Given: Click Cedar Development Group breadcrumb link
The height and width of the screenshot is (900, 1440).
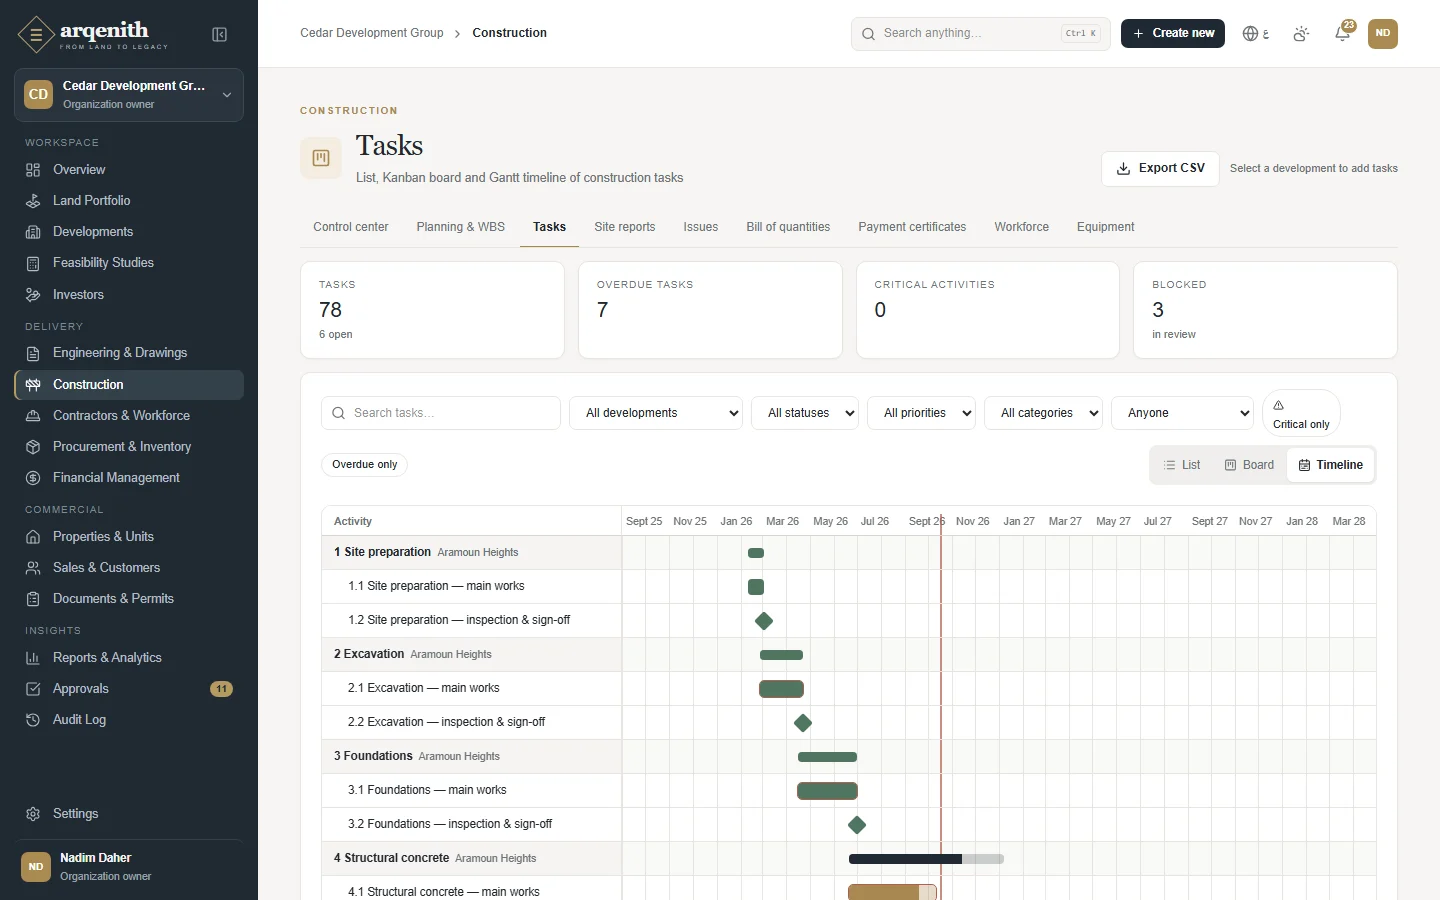Looking at the screenshot, I should click(x=372, y=33).
